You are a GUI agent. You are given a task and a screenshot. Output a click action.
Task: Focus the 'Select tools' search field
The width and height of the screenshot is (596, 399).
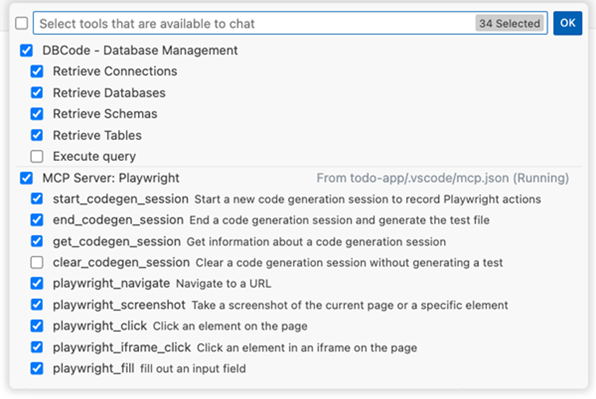pyautogui.click(x=290, y=23)
